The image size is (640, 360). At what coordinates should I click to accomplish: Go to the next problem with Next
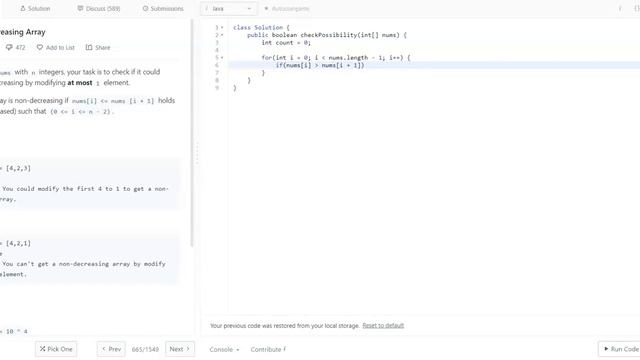[180, 349]
